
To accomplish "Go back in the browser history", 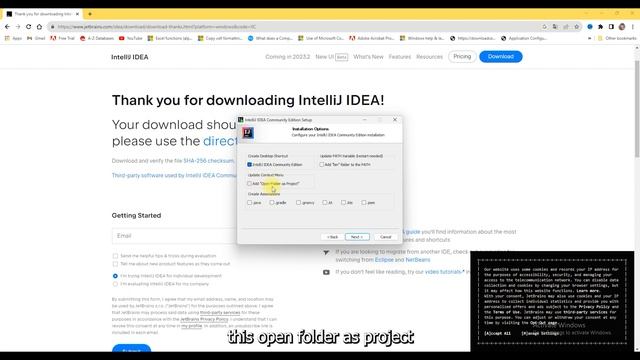I will click(x=7, y=27).
